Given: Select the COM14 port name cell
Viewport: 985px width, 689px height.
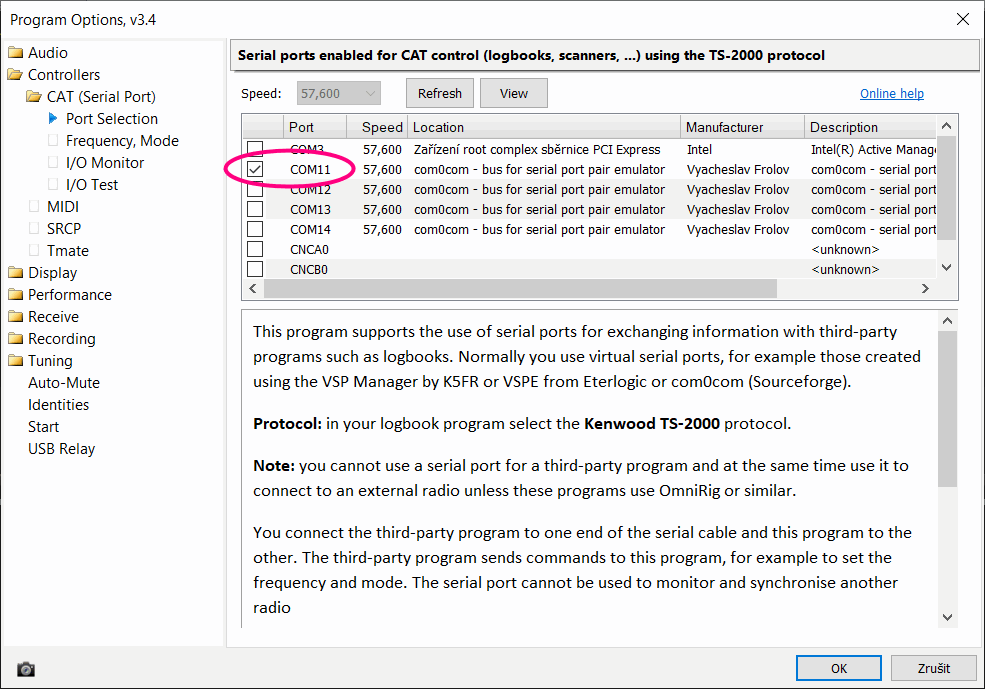Looking at the screenshot, I should [310, 229].
